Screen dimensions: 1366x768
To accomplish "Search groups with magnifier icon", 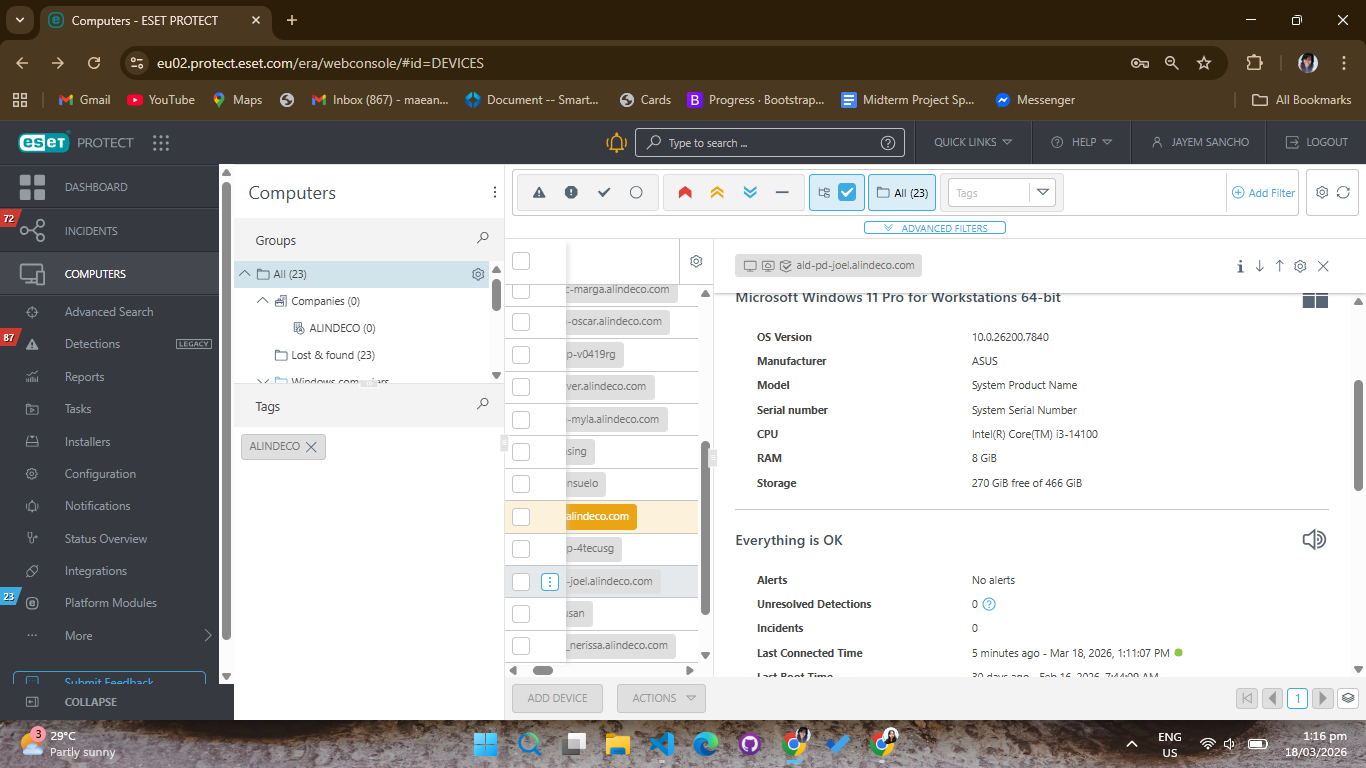I will tap(483, 239).
